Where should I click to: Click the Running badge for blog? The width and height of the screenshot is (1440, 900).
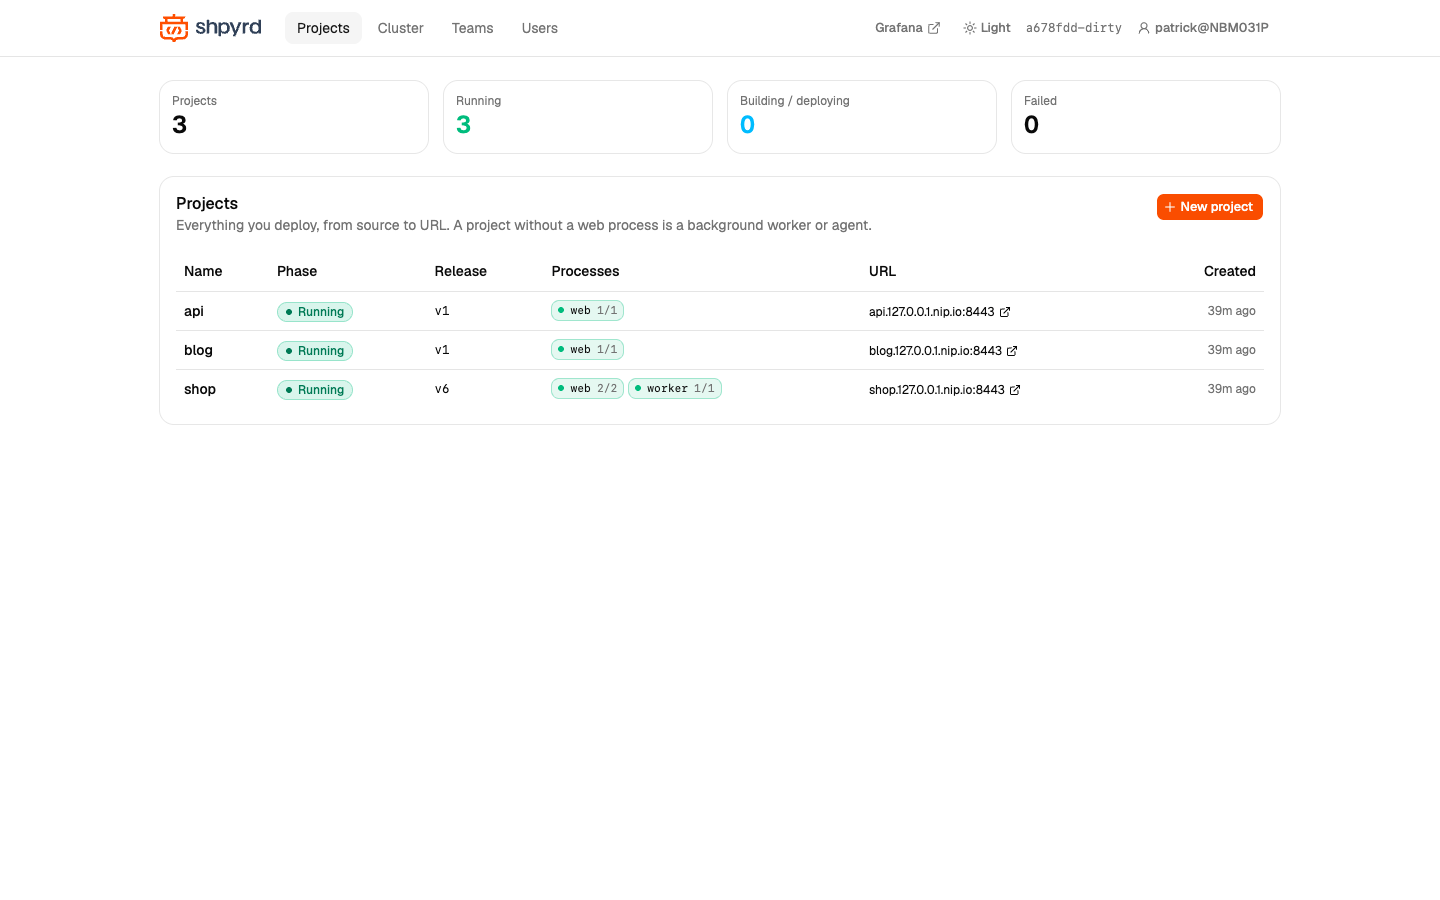(x=315, y=351)
